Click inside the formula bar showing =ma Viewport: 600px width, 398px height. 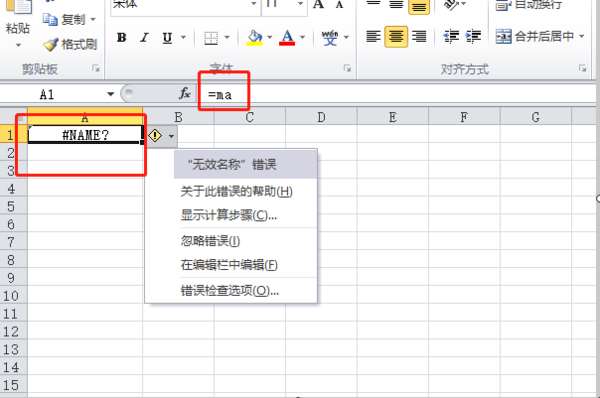tap(398, 94)
